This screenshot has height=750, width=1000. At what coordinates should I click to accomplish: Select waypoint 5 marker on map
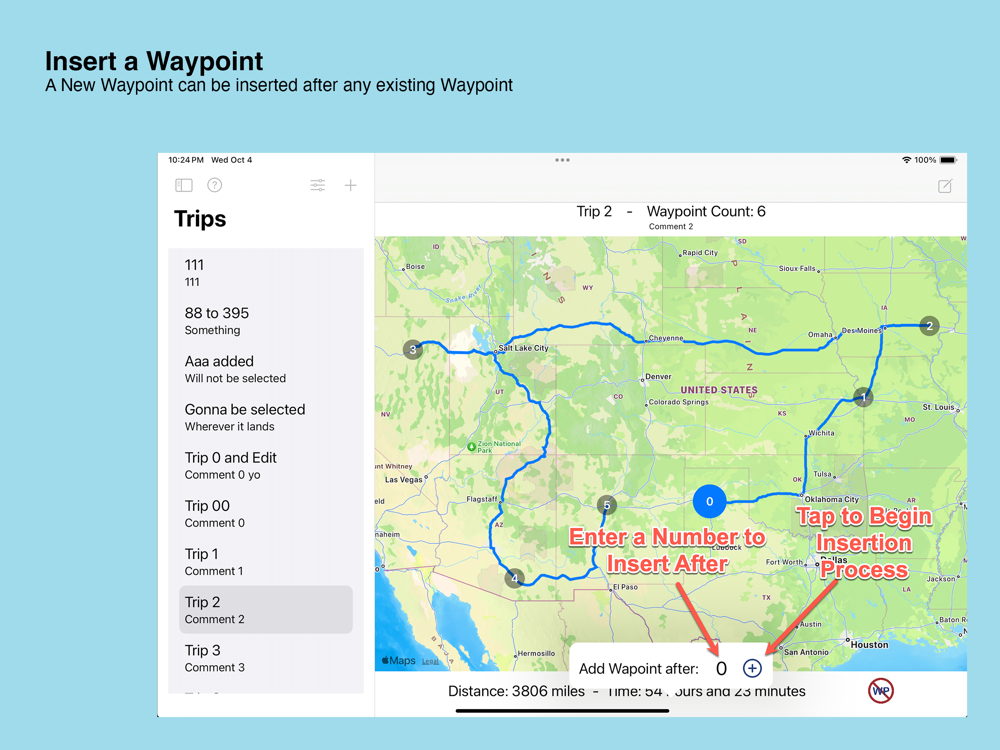point(607,505)
